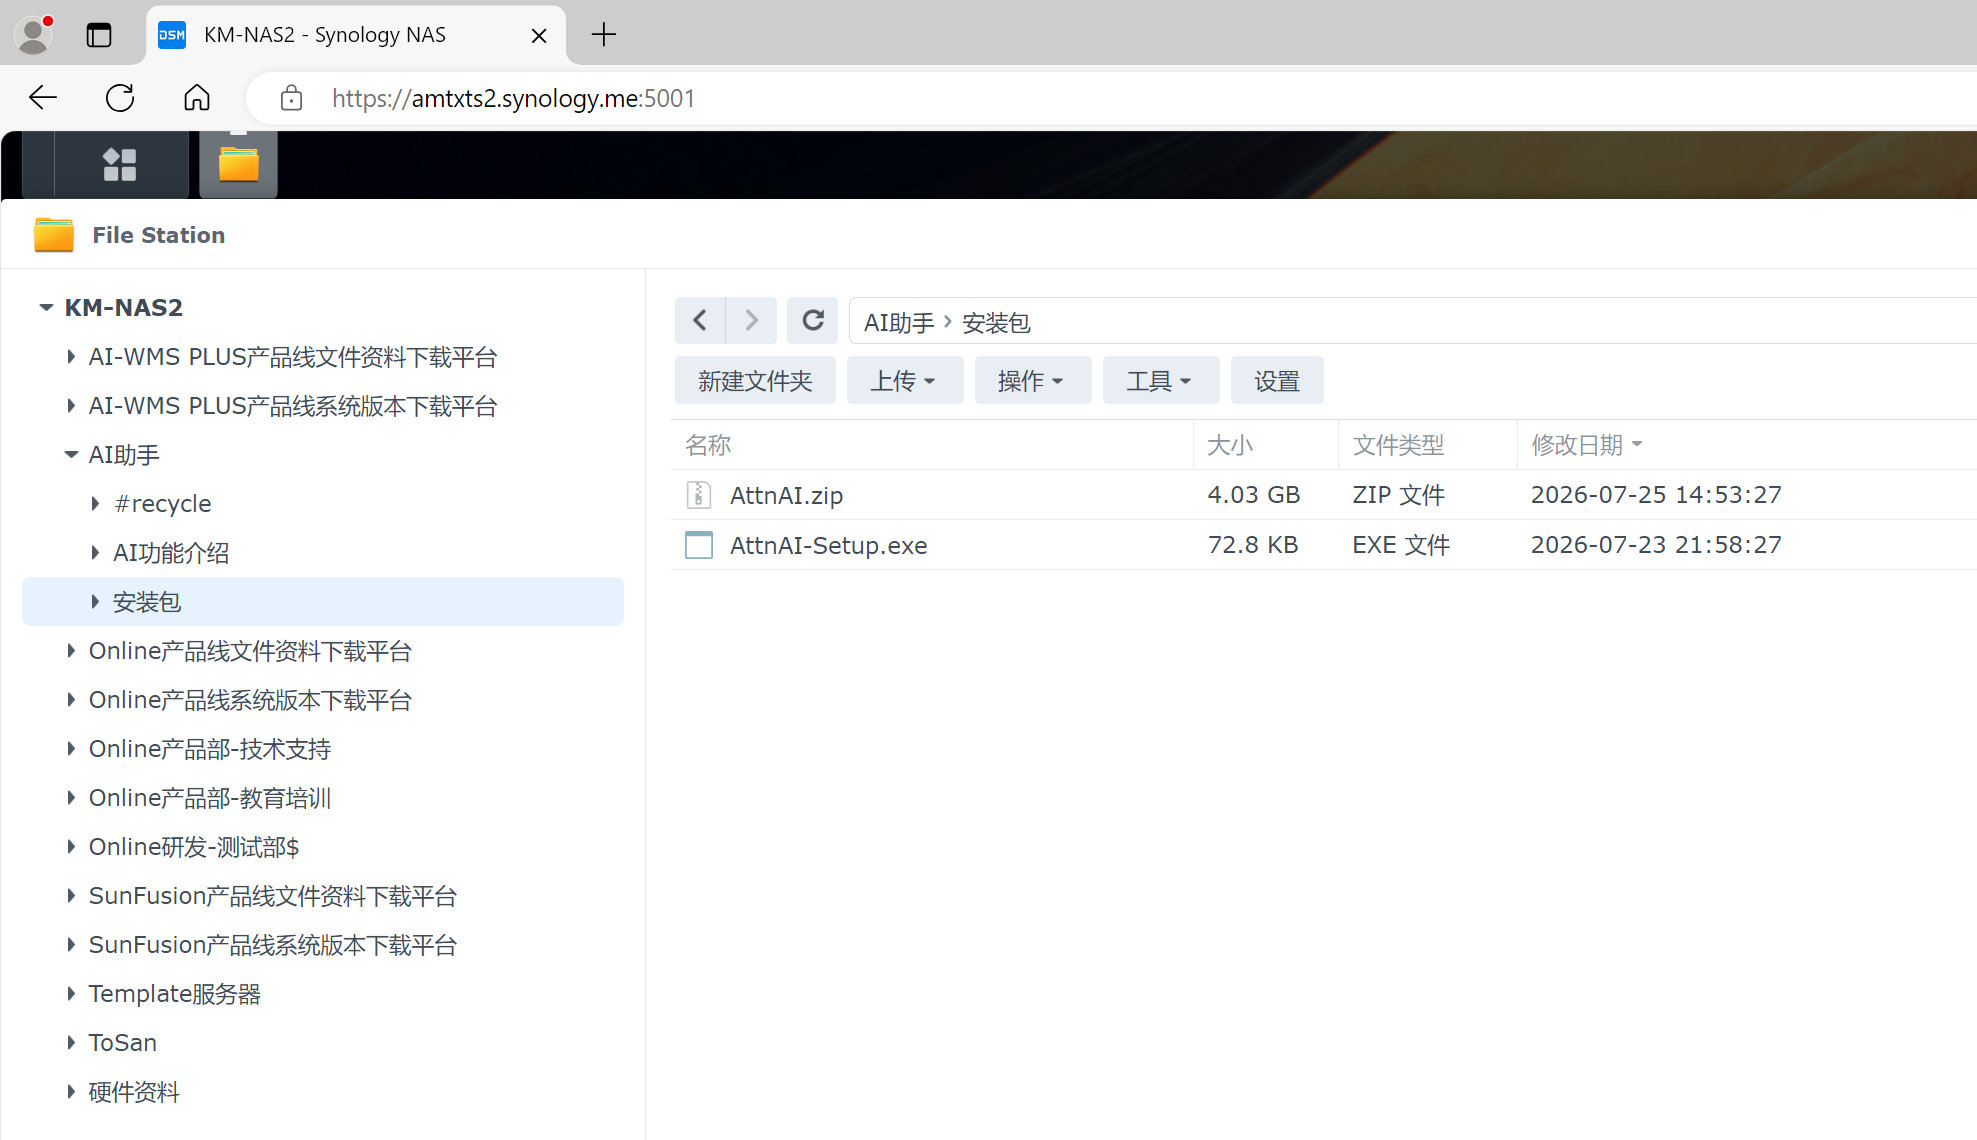
Task: Open the browser profile avatar icon
Action: 34,35
